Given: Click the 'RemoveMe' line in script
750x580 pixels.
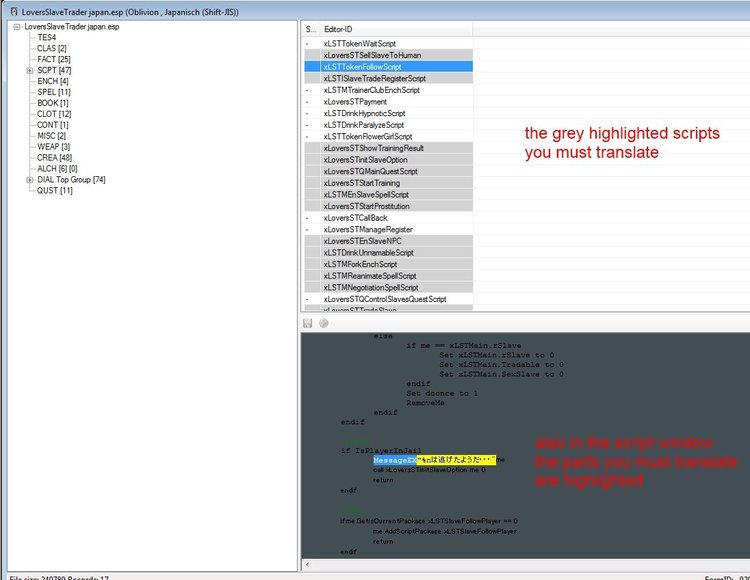Looking at the screenshot, I should (425, 403).
